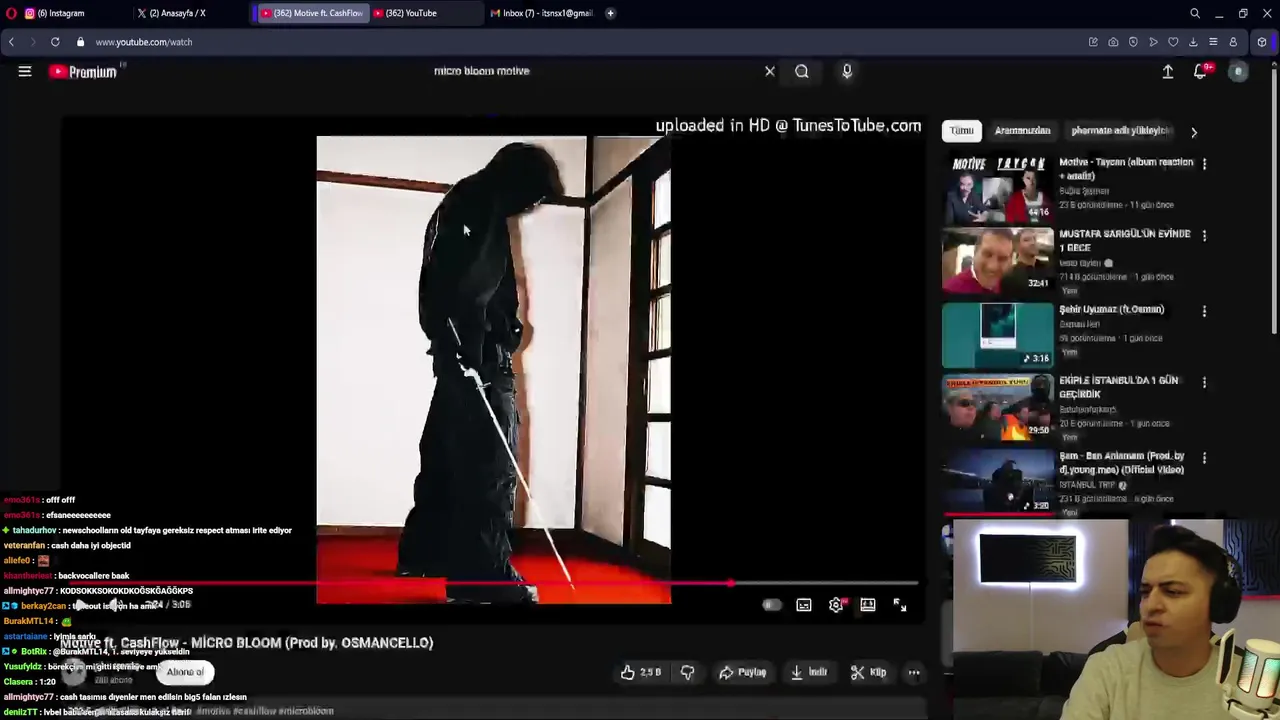This screenshot has height=720, width=1280.
Task: Create a clip with Klip button
Action: coord(868,673)
